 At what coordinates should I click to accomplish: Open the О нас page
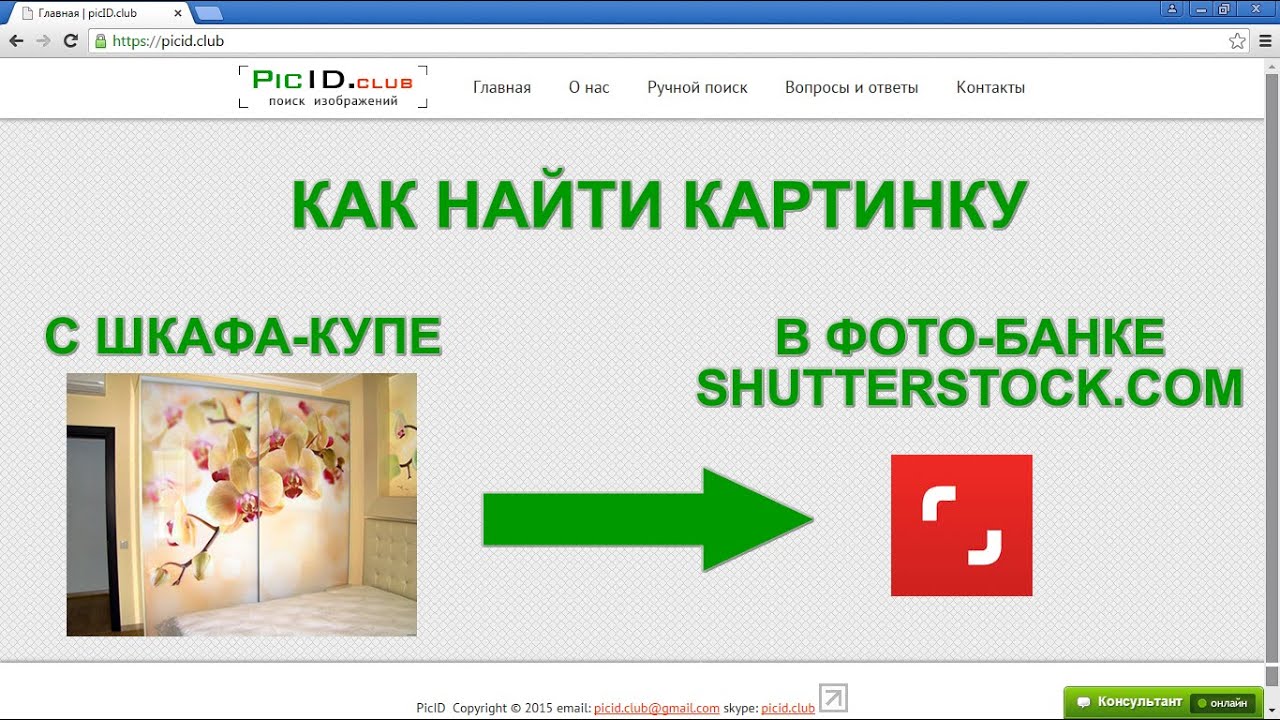pyautogui.click(x=589, y=87)
